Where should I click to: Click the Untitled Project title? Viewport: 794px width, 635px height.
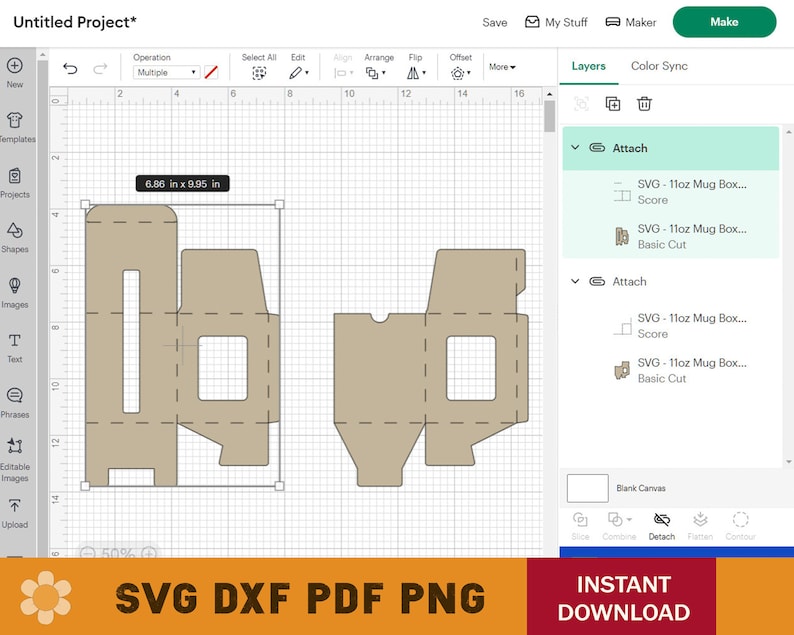point(75,22)
